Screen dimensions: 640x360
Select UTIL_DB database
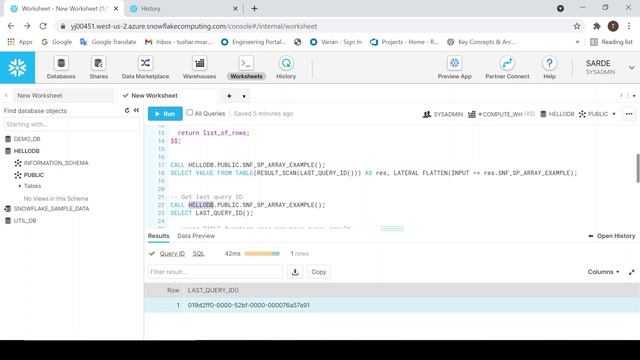[x=25, y=220]
